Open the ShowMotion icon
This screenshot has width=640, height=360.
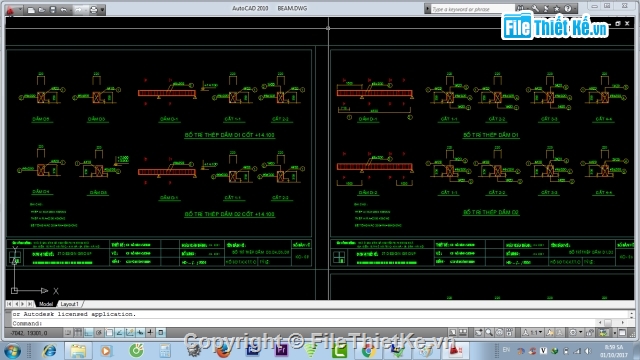pyautogui.click(x=509, y=333)
